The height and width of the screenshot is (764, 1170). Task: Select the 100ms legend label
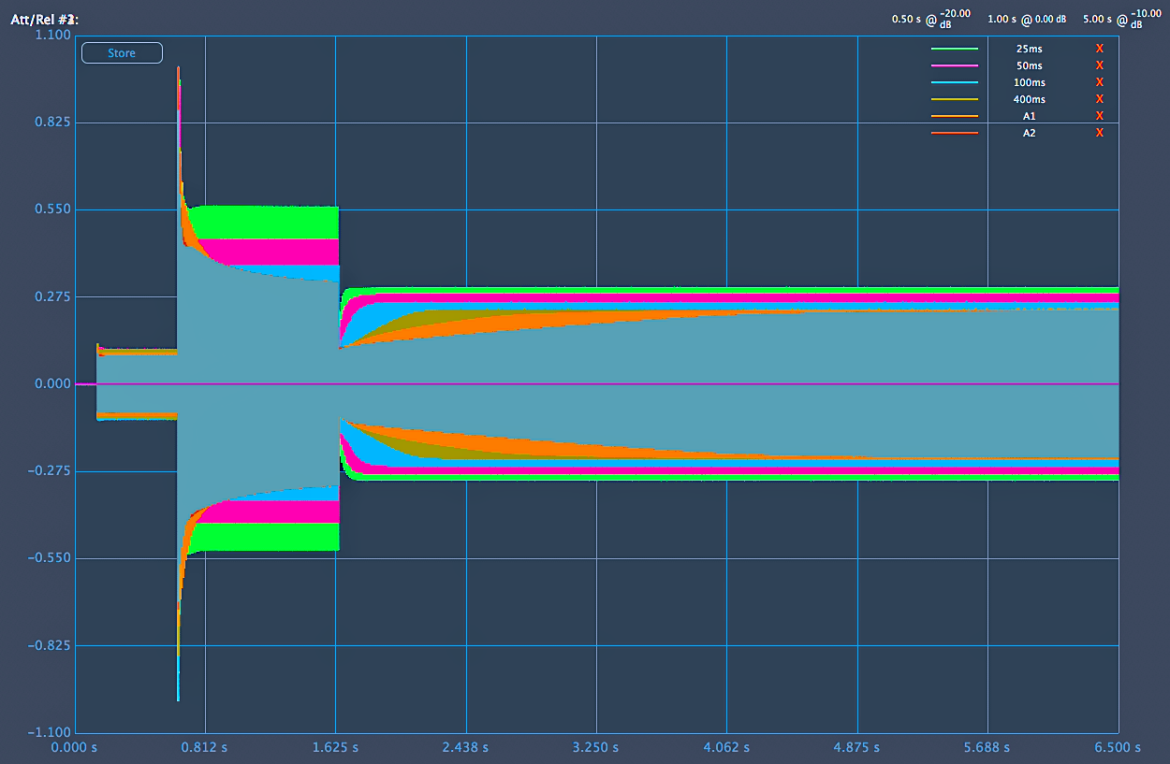(x=1029, y=82)
